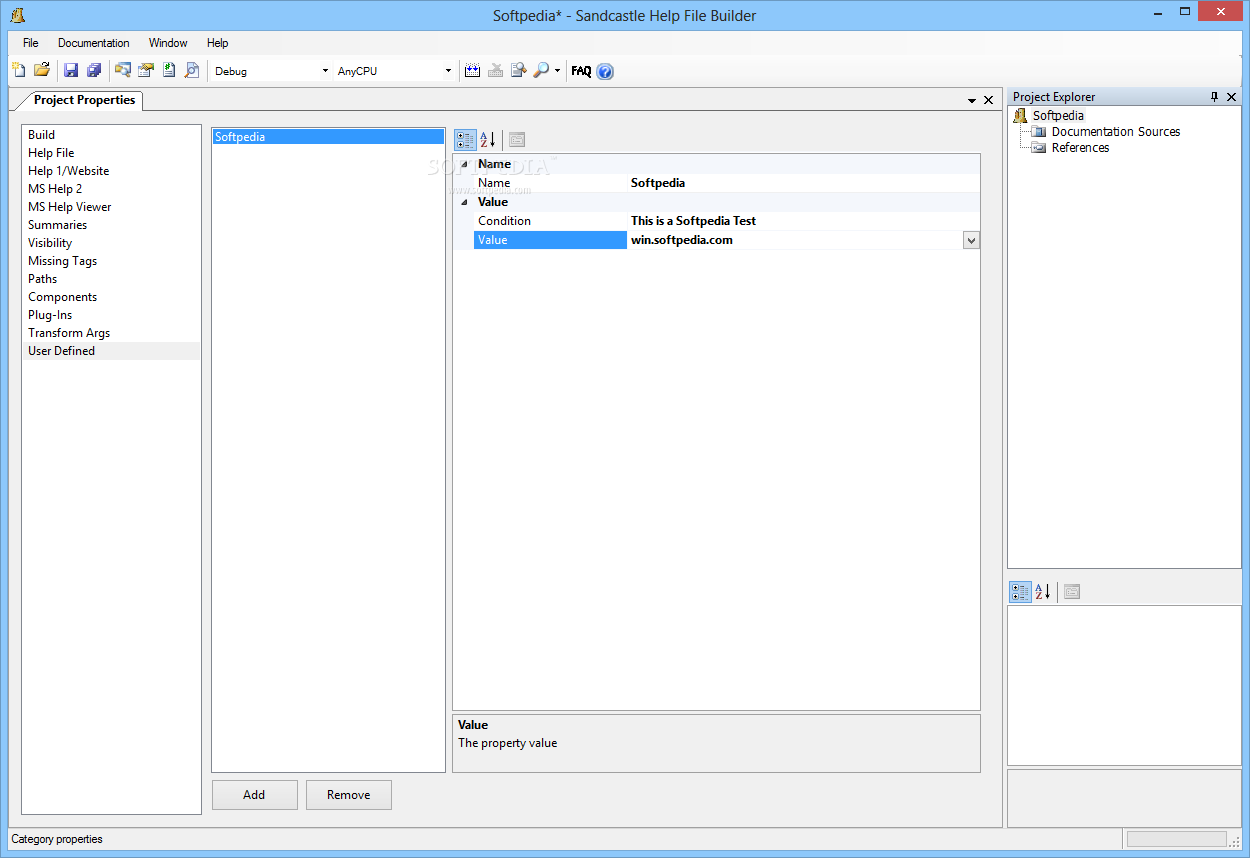Sort property grid alphabetically
The image size is (1250, 858).
pos(488,140)
